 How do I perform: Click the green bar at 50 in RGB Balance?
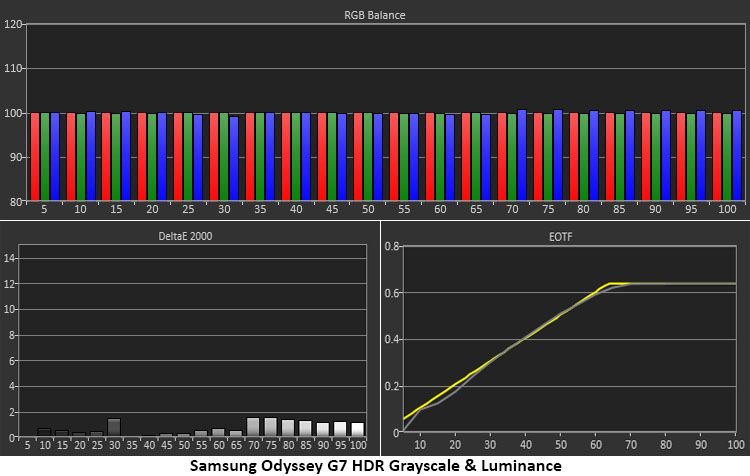[x=368, y=156]
